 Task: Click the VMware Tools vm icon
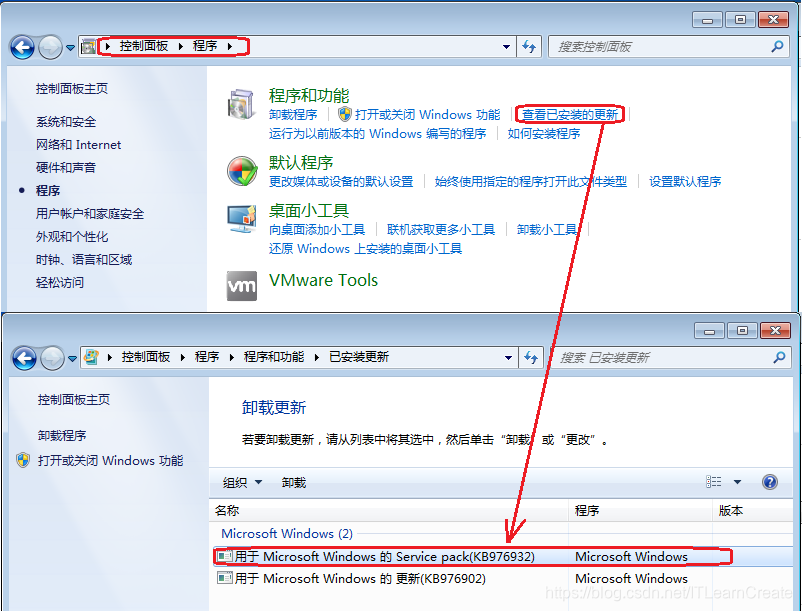click(242, 285)
